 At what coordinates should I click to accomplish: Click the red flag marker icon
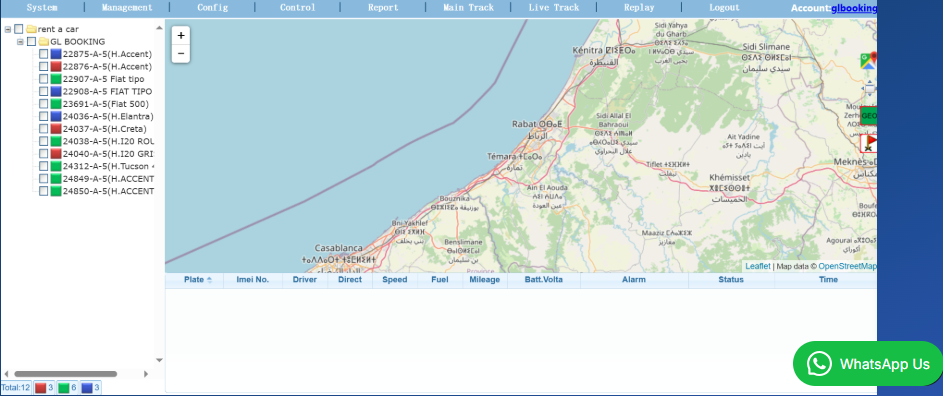[x=868, y=143]
